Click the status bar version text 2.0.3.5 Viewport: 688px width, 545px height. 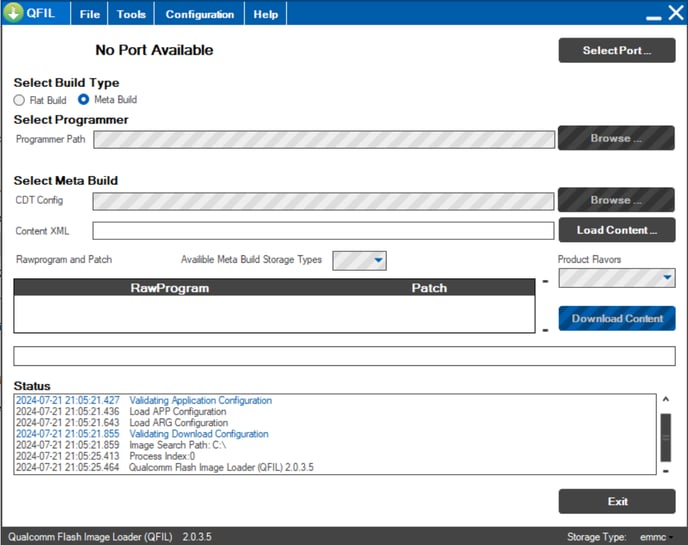pos(197,537)
